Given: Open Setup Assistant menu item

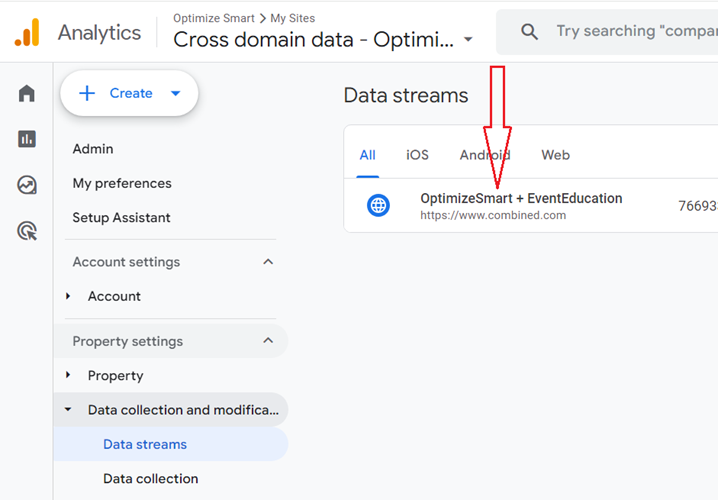Looking at the screenshot, I should coord(121,217).
